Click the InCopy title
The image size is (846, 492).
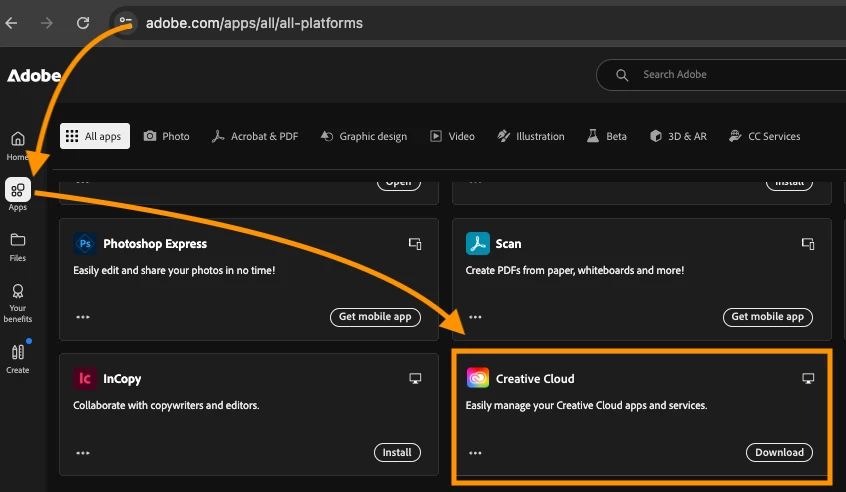coord(122,379)
